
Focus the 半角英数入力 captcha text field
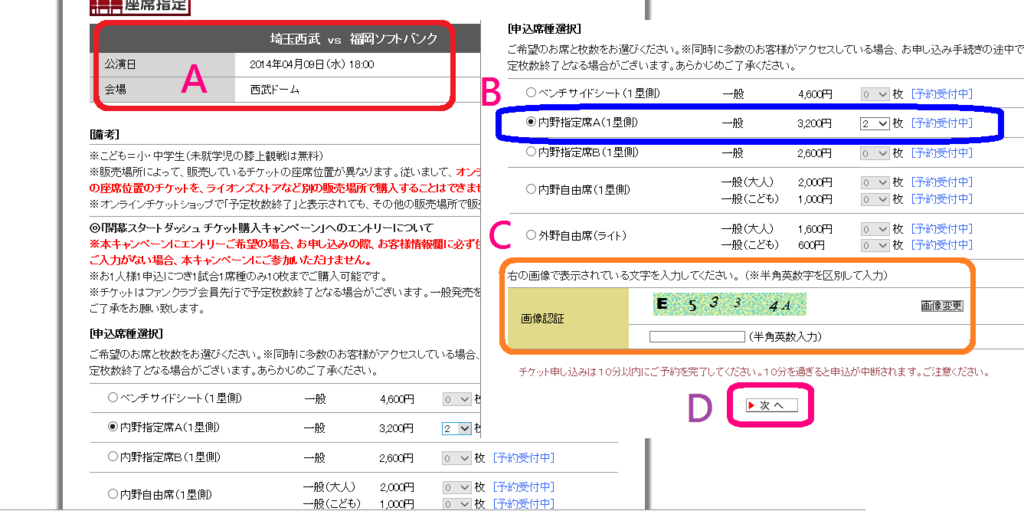697,337
